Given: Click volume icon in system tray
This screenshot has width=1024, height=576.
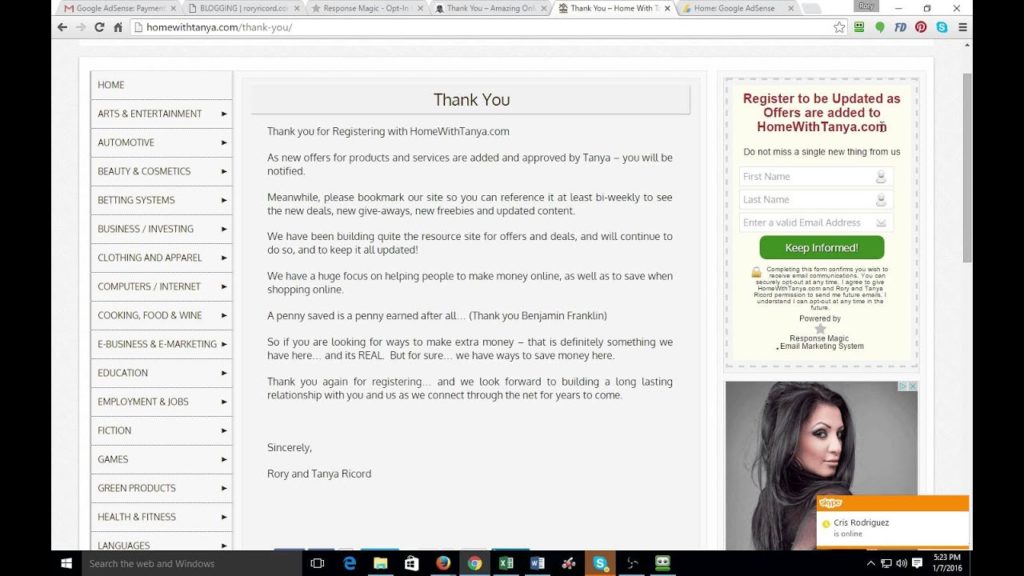Looking at the screenshot, I should tap(902, 563).
